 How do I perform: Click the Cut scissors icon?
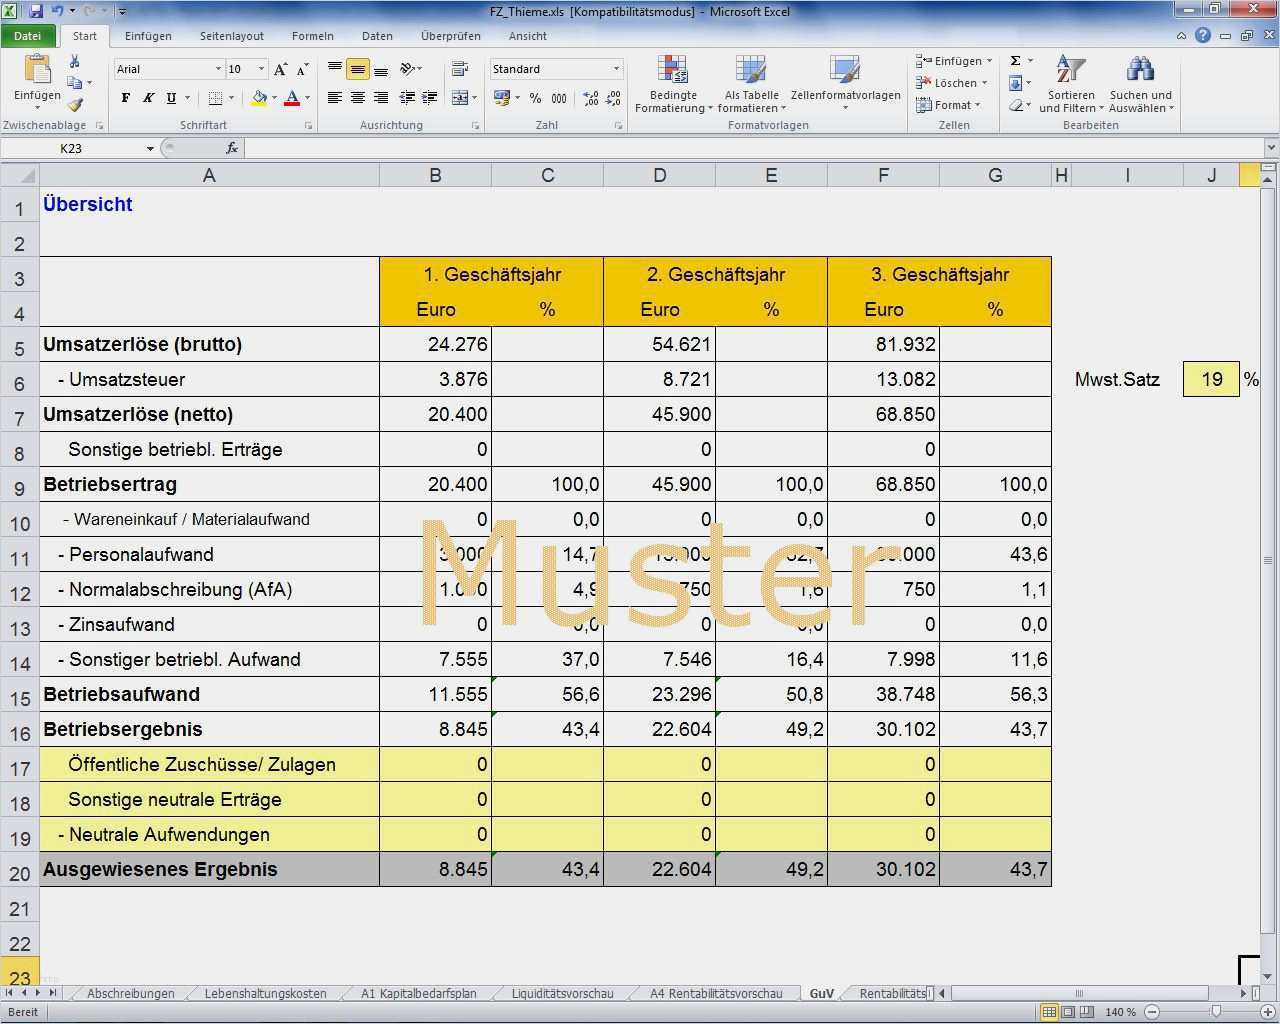coord(74,62)
